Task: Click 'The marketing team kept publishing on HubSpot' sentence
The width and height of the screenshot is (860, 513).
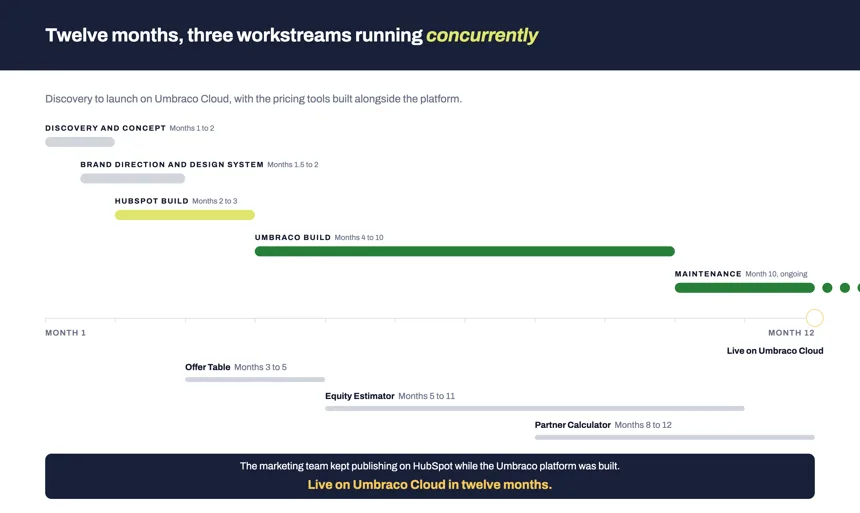Action: pyautogui.click(x=429, y=466)
